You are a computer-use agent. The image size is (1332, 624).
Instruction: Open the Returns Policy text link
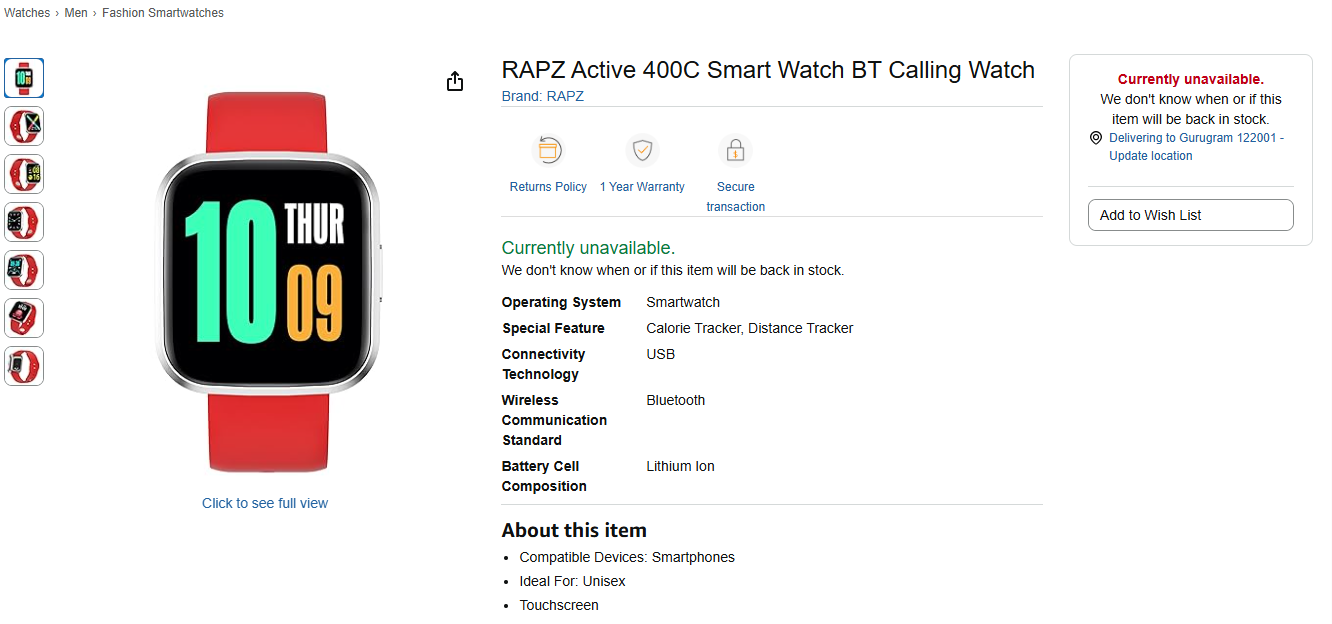click(x=548, y=187)
